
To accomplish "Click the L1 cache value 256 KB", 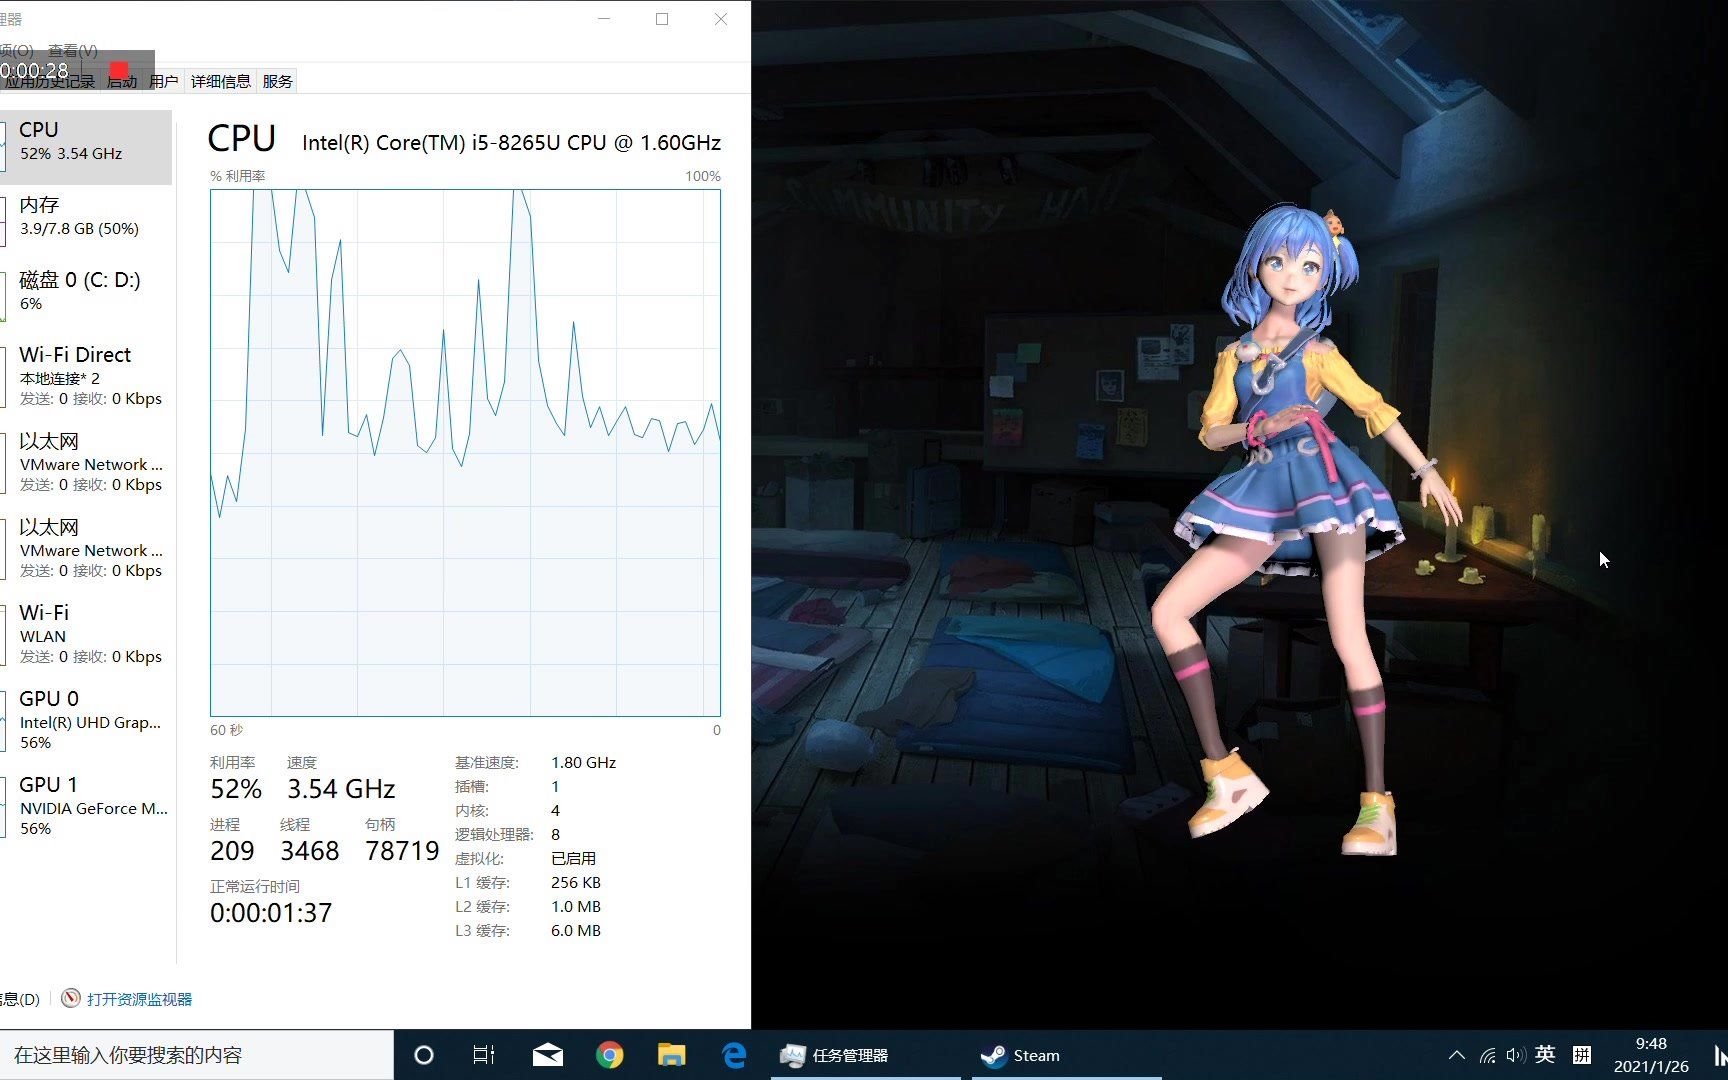I will pos(576,882).
